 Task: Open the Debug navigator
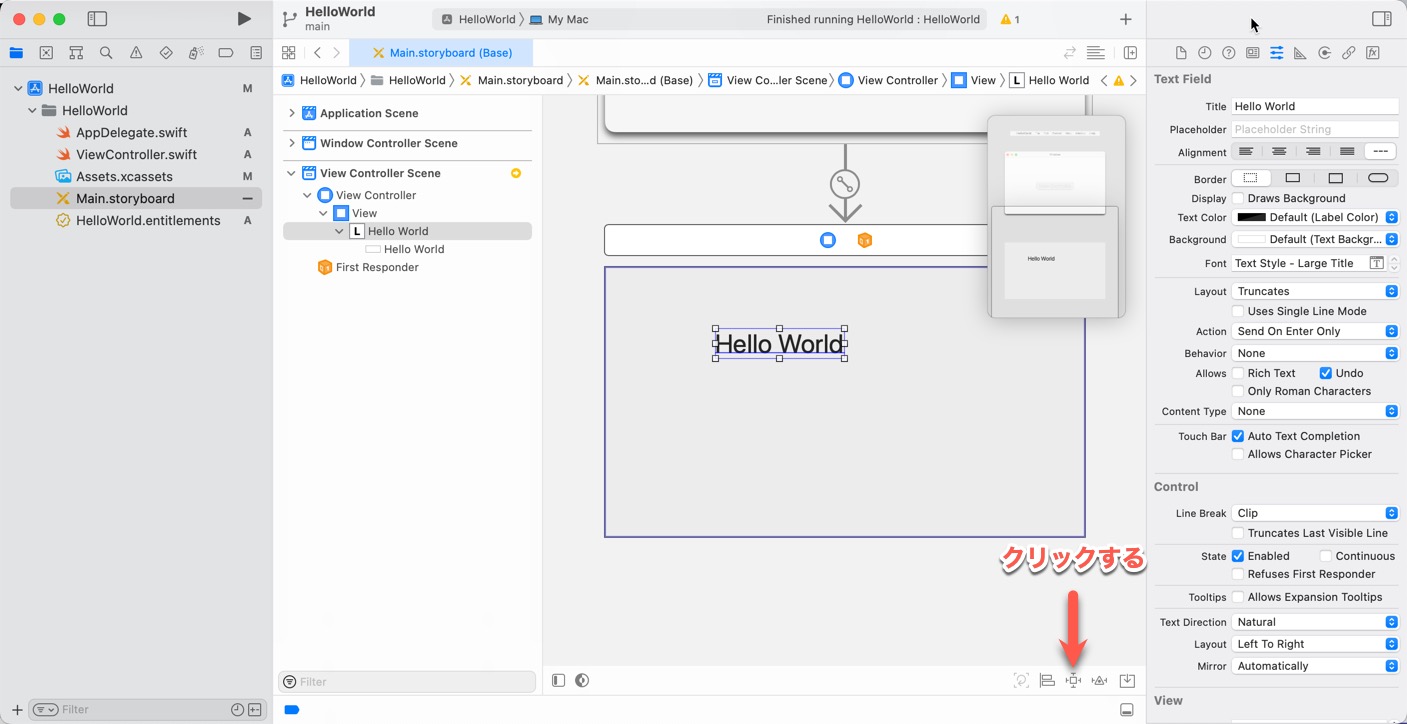tap(196, 53)
